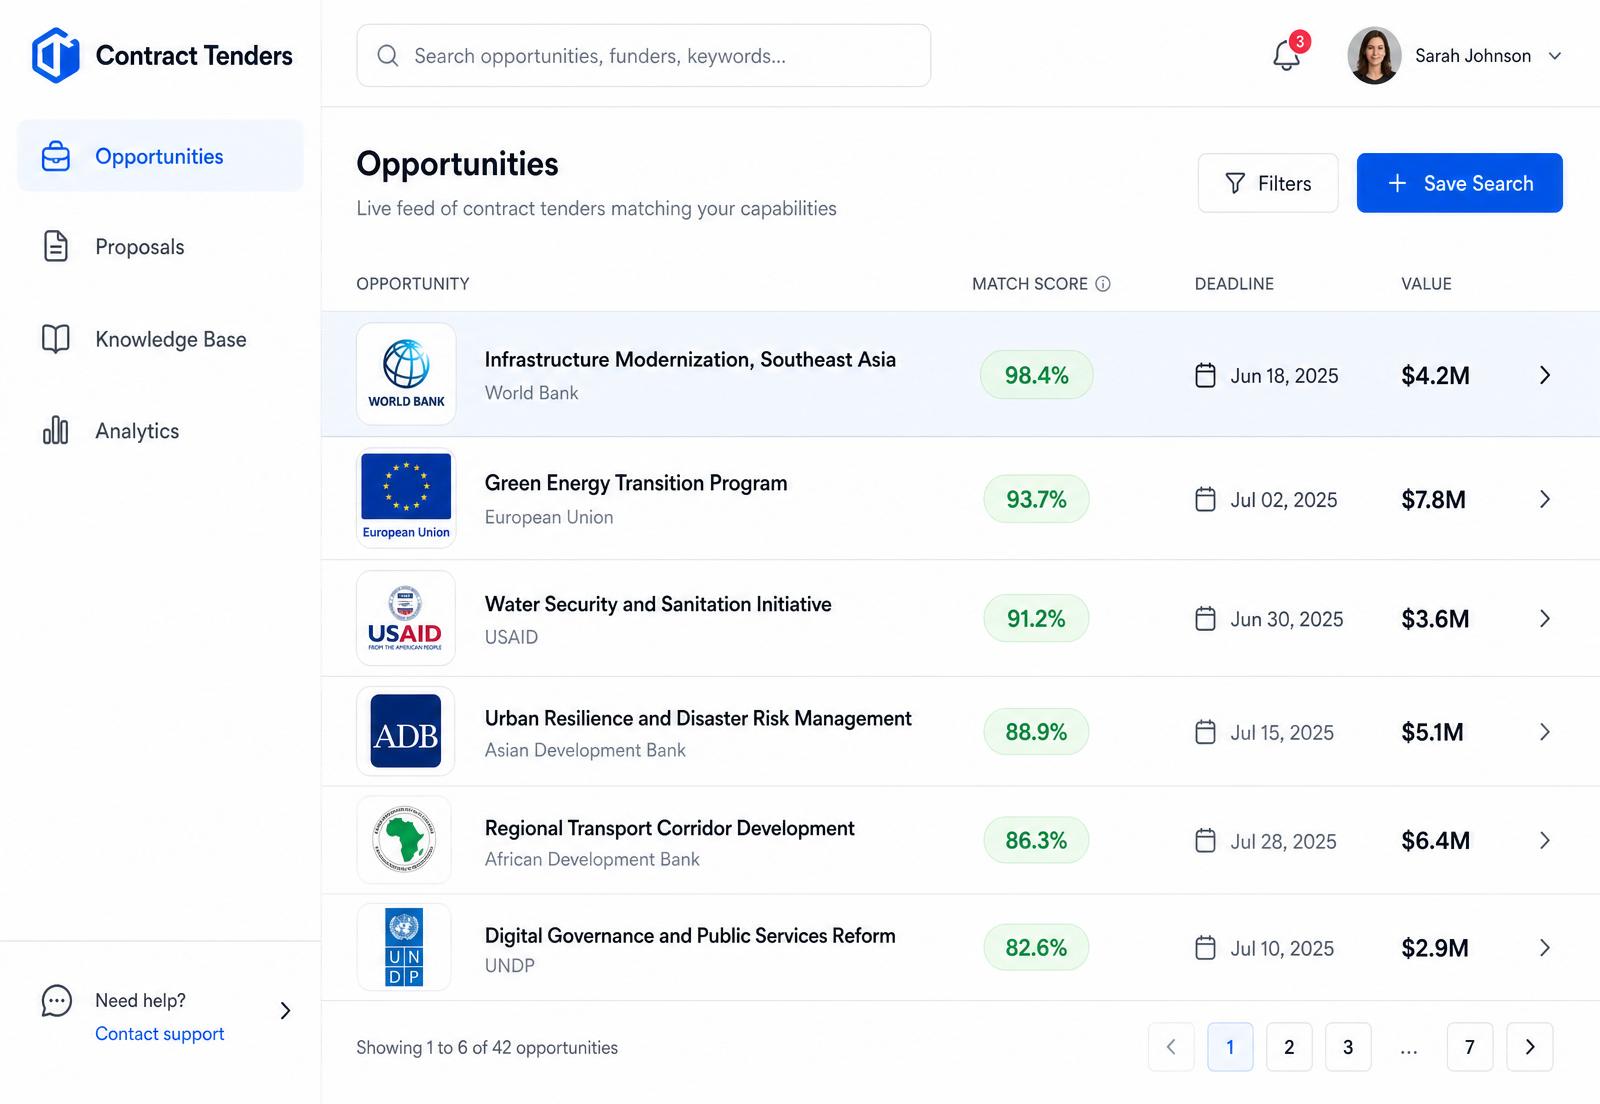Screen dimensions: 1600x1104
Task: Click the Save Search button
Action: tap(1459, 183)
